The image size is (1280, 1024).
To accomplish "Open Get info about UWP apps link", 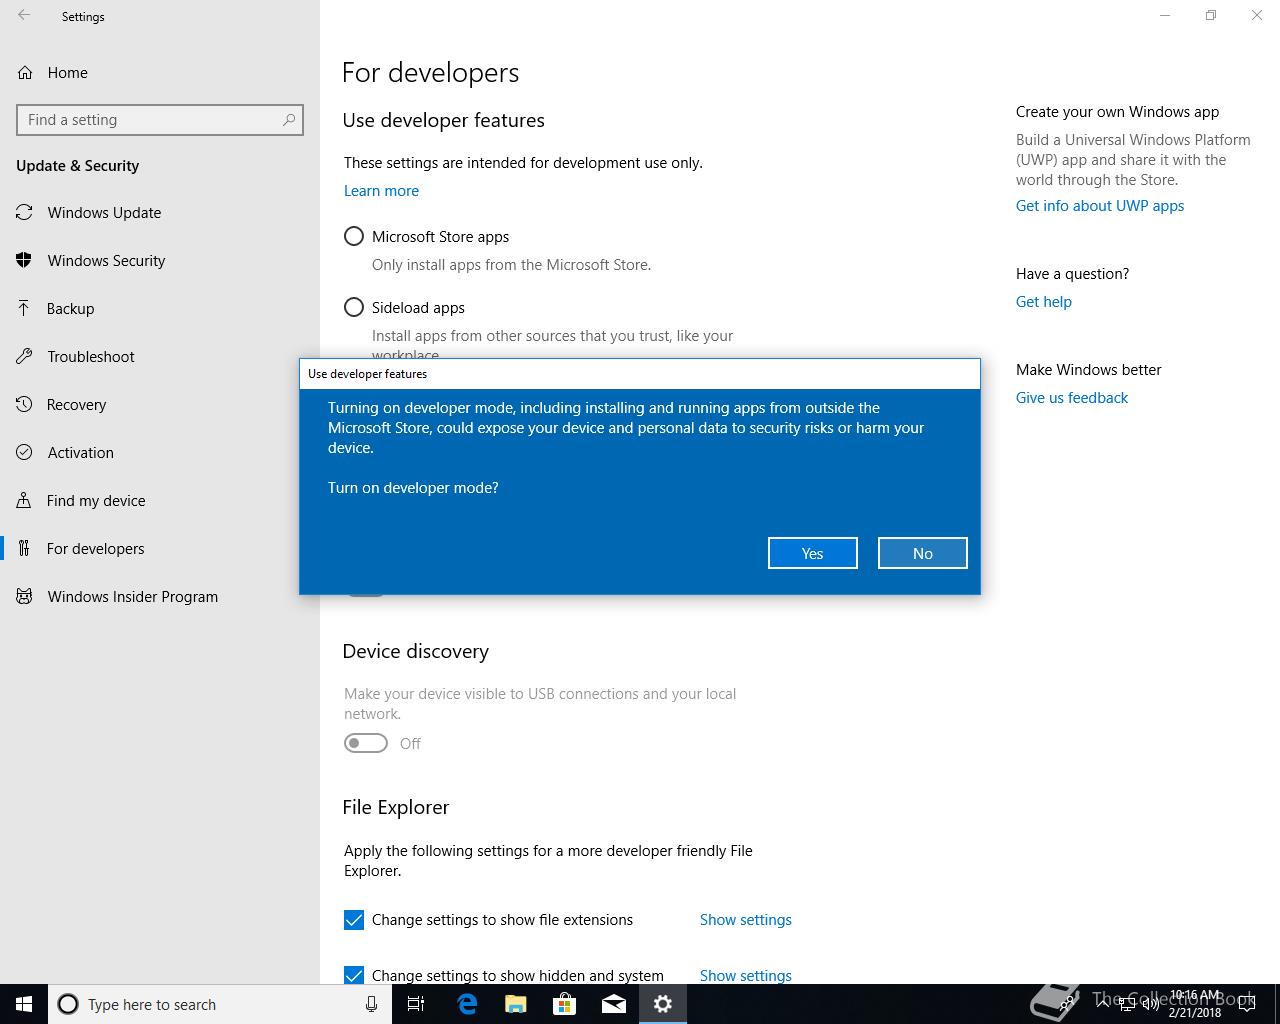I will [x=1100, y=206].
